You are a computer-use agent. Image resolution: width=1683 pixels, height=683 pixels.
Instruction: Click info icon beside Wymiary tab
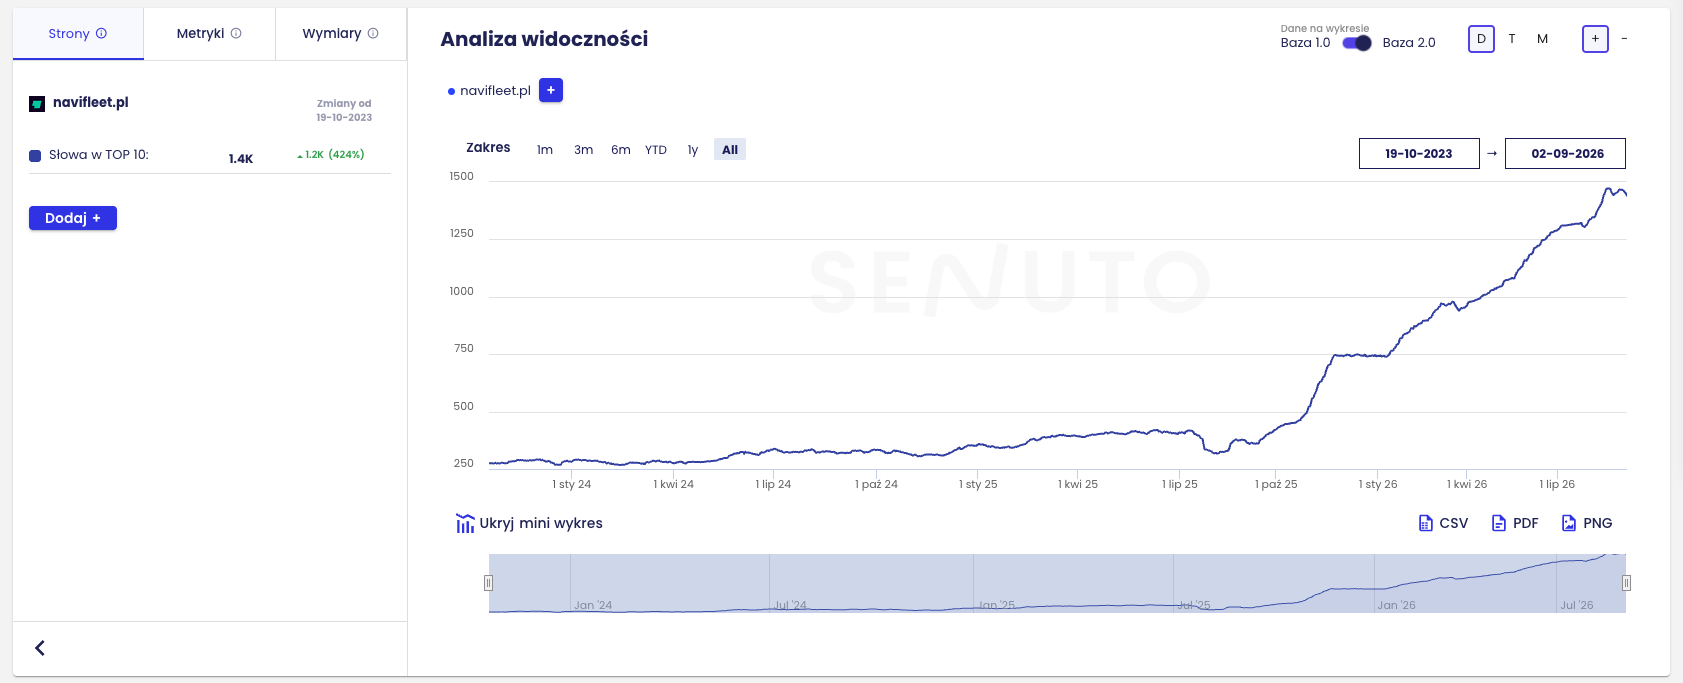click(x=373, y=33)
